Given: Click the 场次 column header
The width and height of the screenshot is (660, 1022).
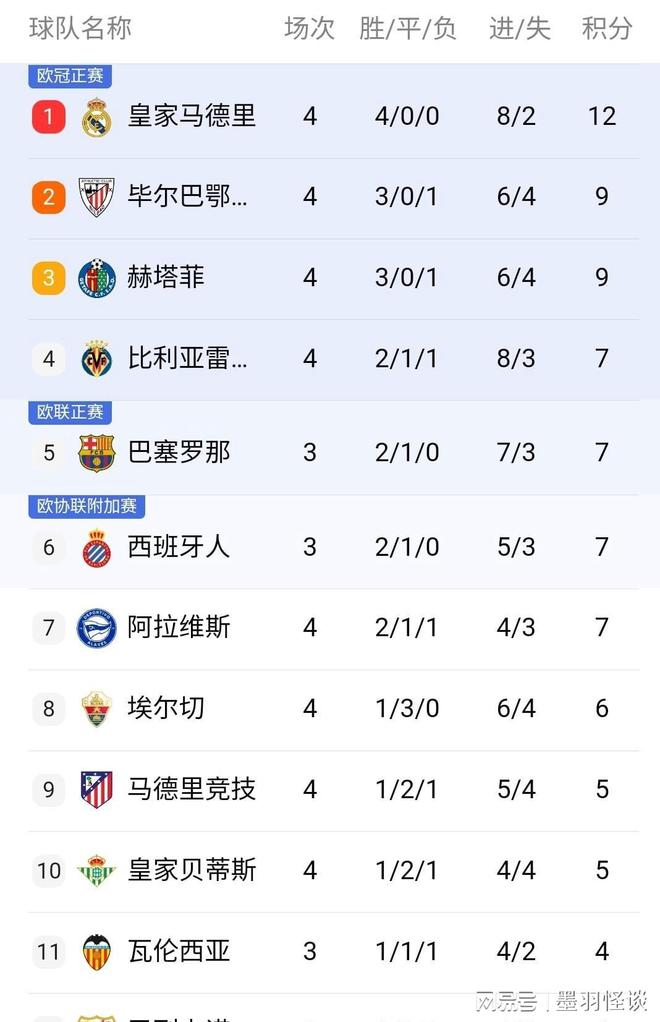Looking at the screenshot, I should [309, 30].
